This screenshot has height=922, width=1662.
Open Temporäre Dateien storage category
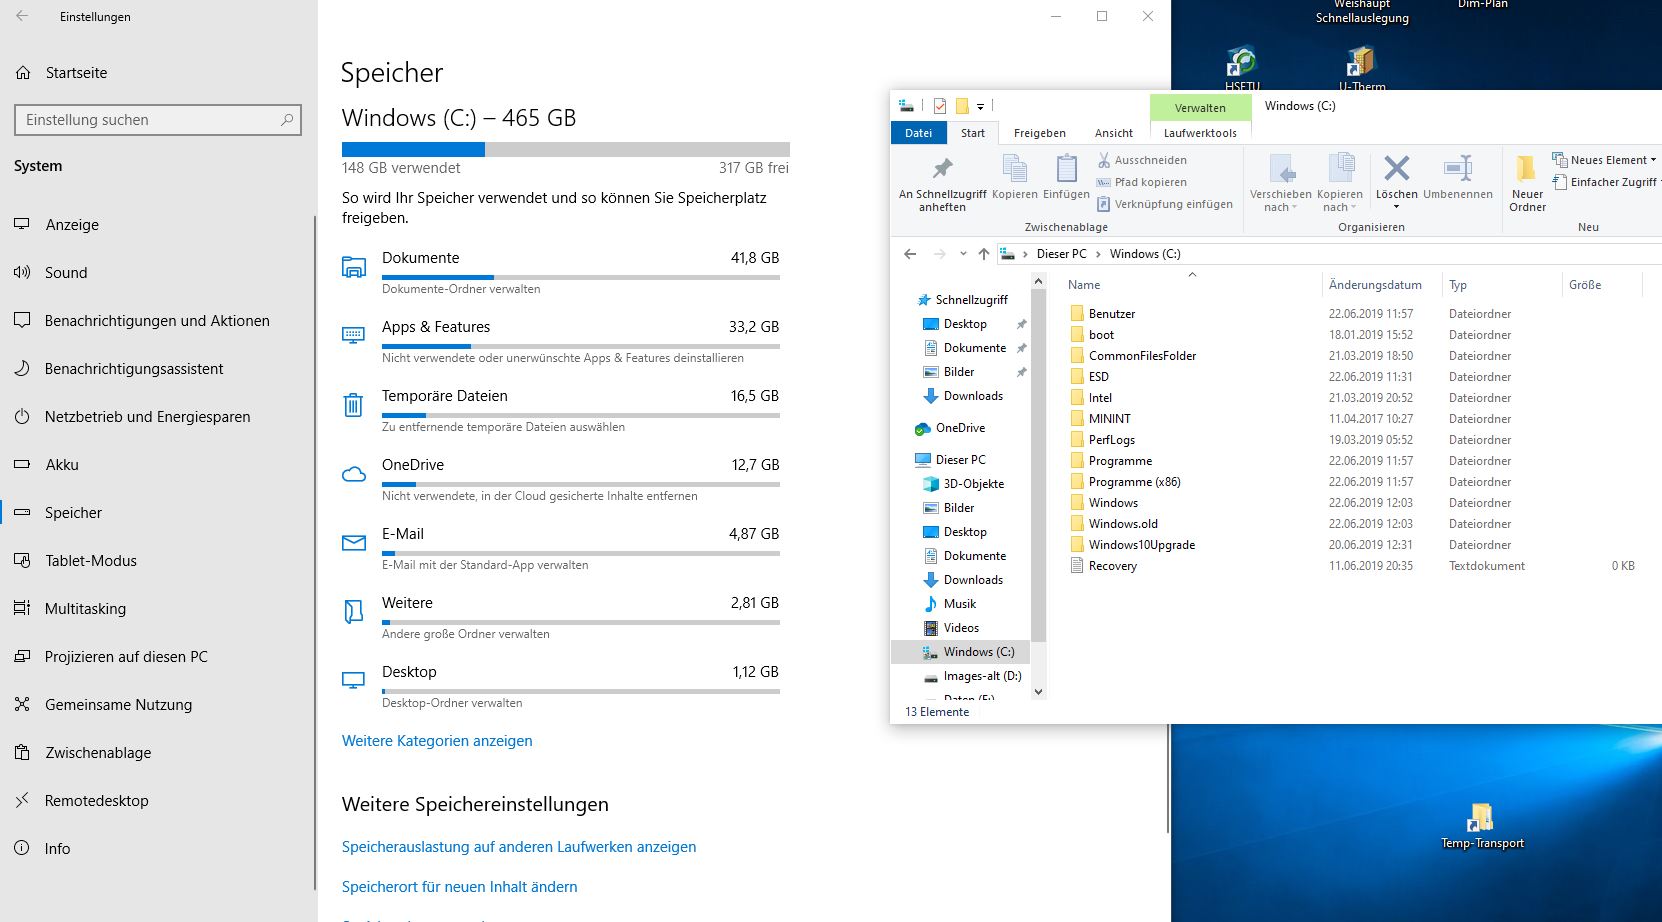click(561, 410)
